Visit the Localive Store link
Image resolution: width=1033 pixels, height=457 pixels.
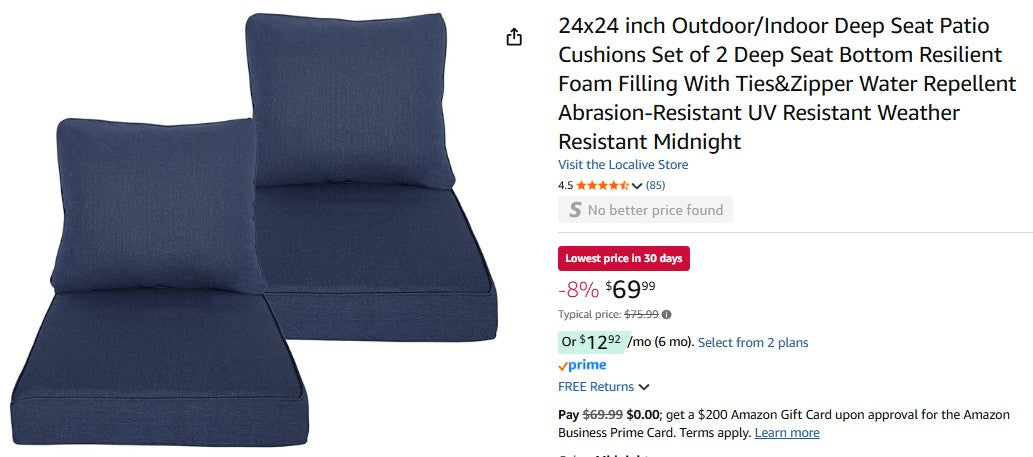[x=623, y=165]
